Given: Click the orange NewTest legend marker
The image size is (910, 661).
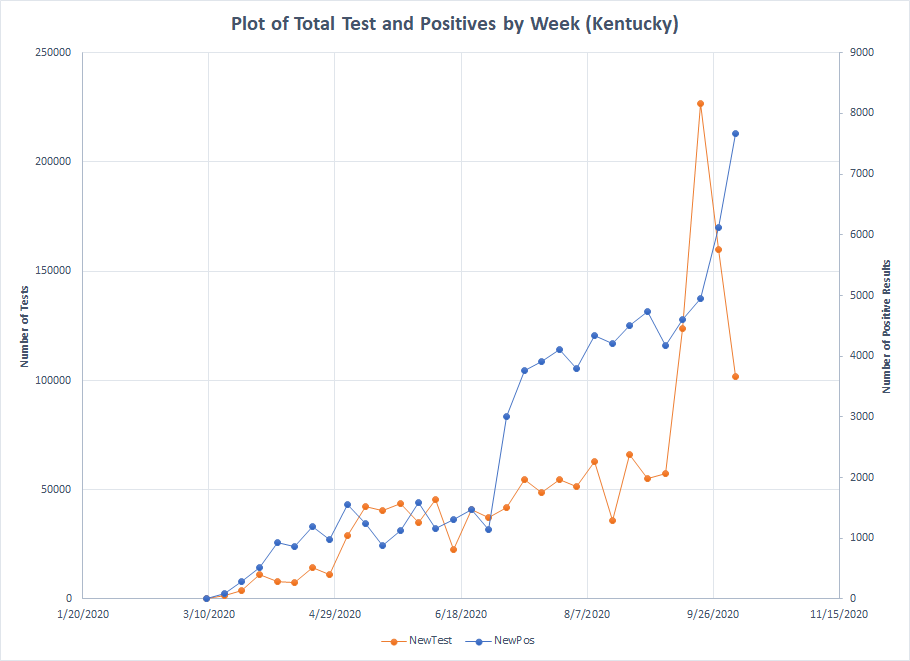Looking at the screenshot, I should tap(395, 640).
